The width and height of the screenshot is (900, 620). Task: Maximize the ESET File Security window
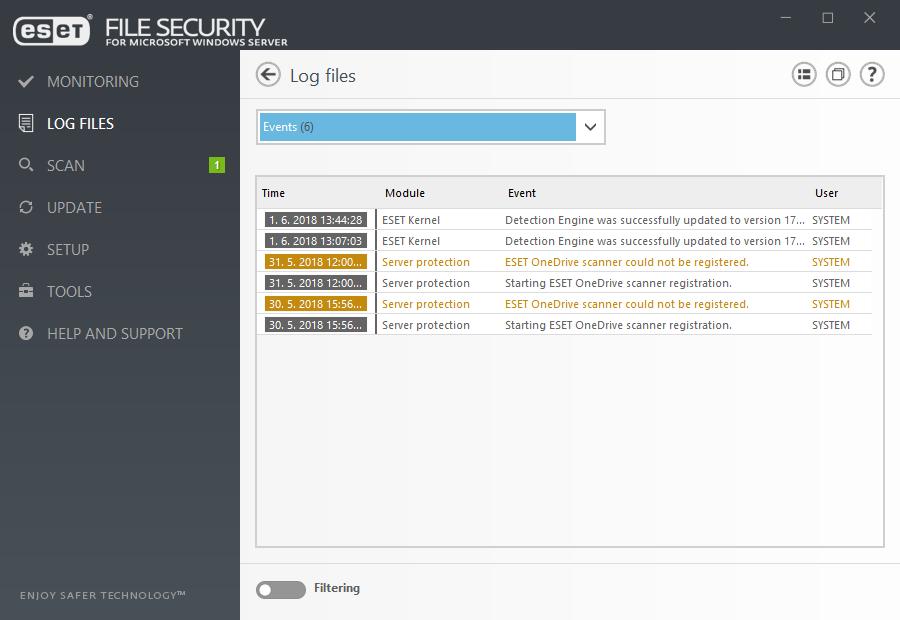click(828, 18)
